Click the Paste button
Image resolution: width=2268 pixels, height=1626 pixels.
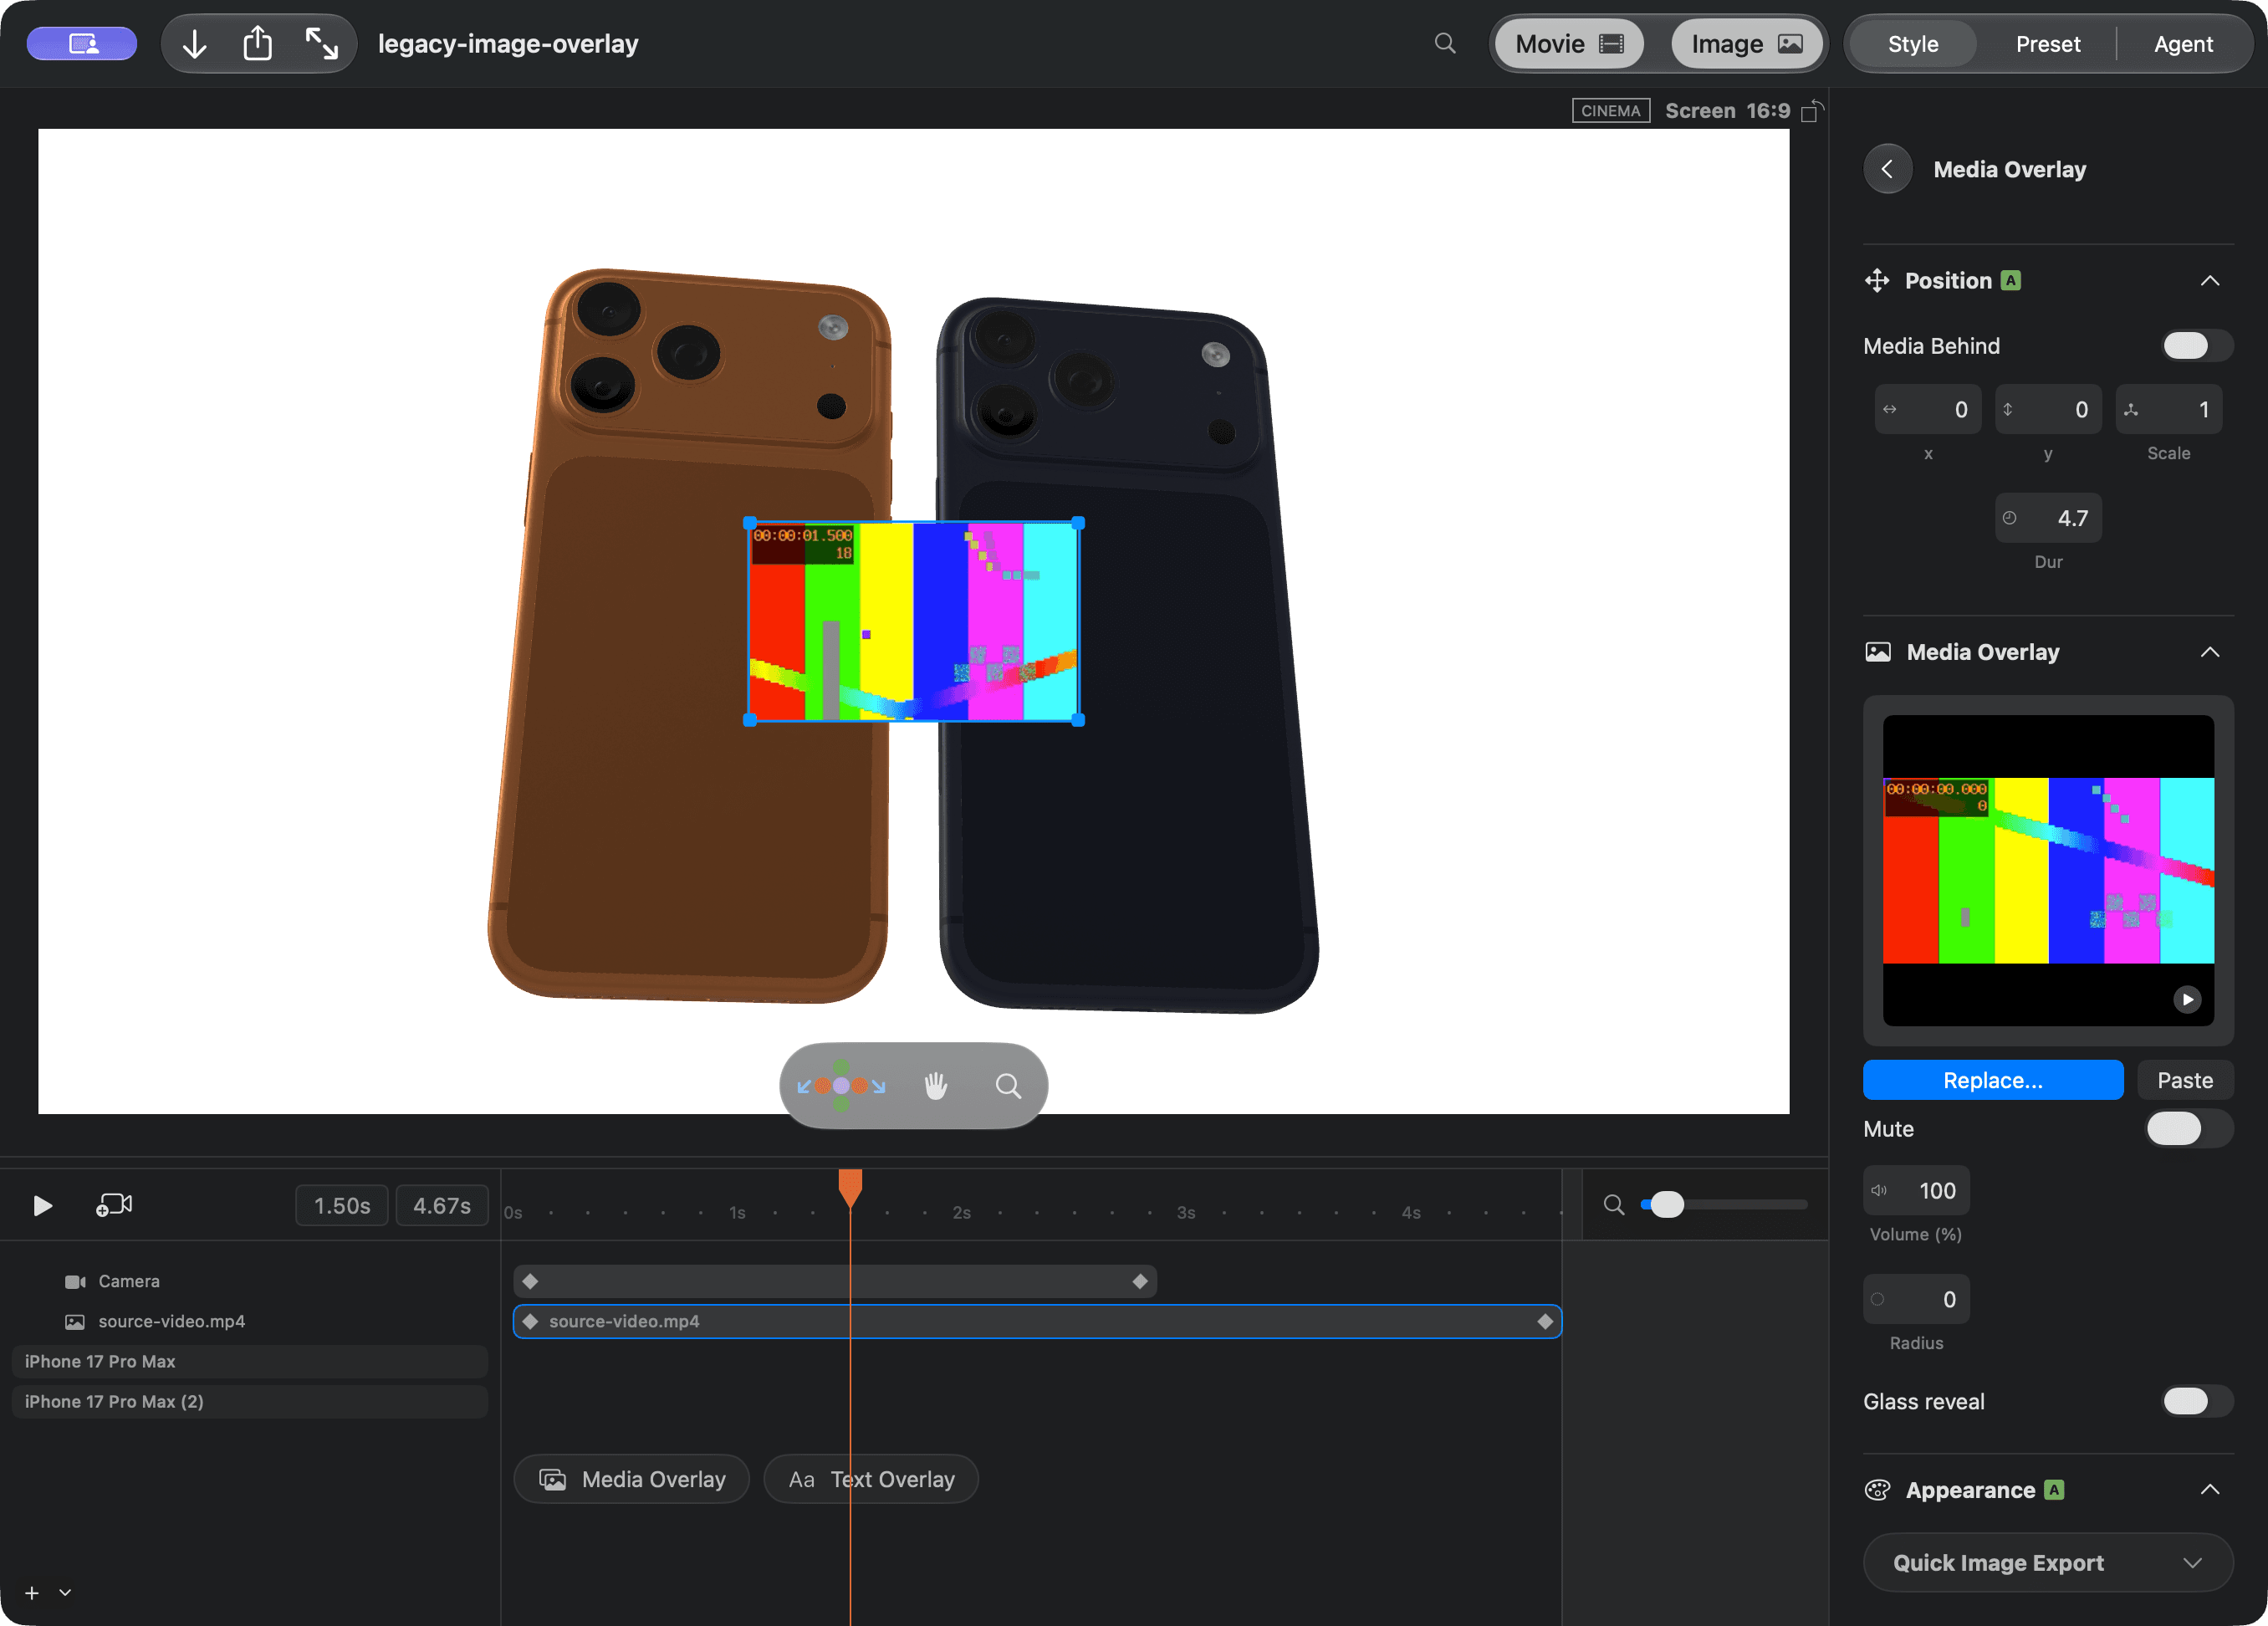pos(2184,1080)
